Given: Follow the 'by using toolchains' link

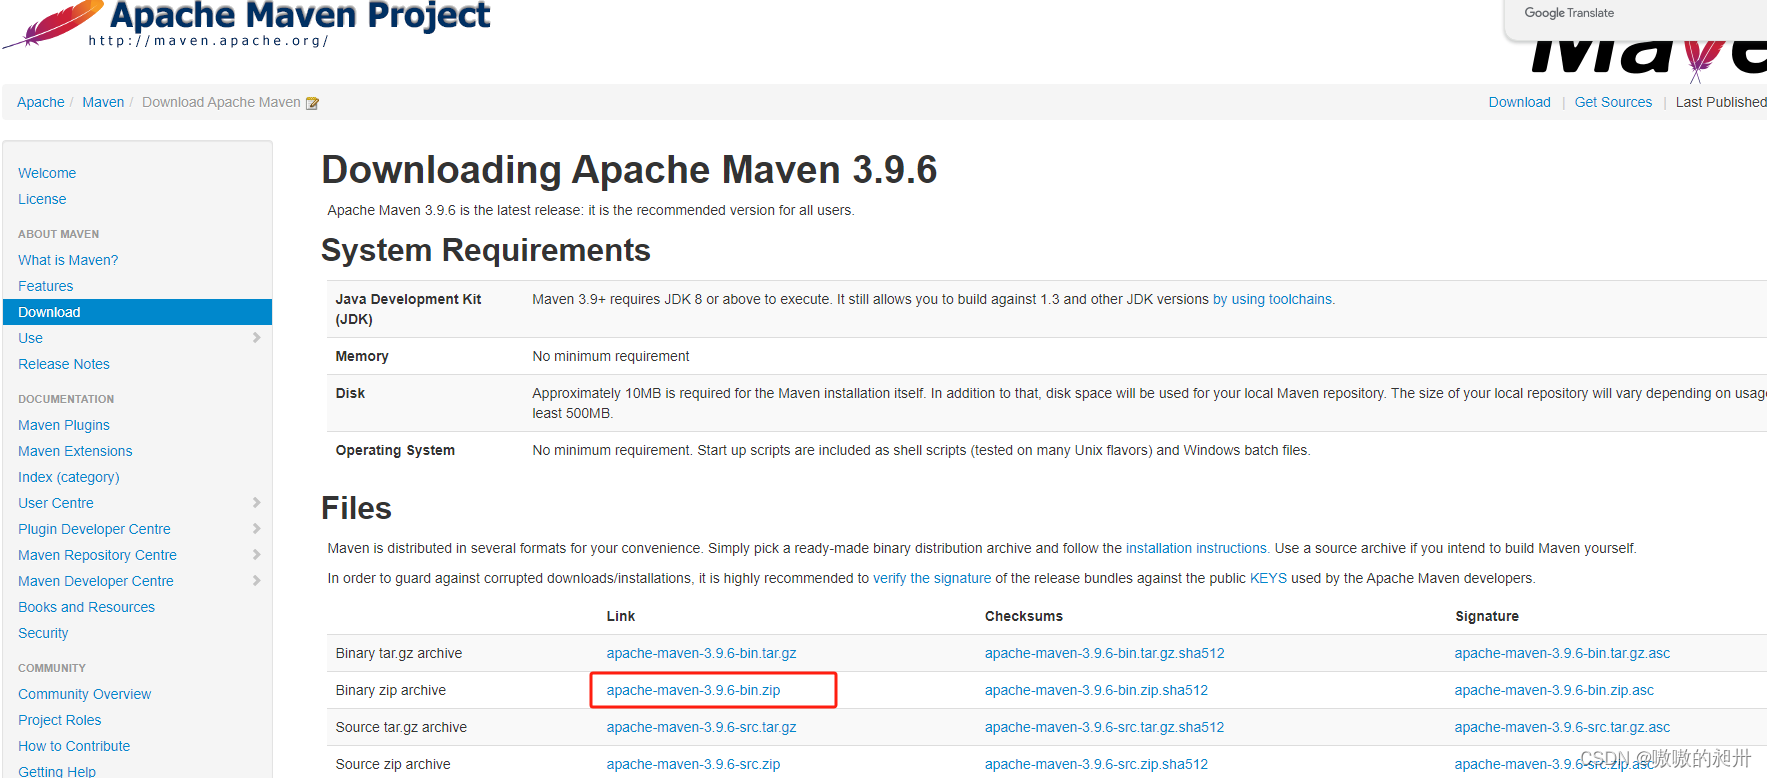Looking at the screenshot, I should coord(1272,299).
